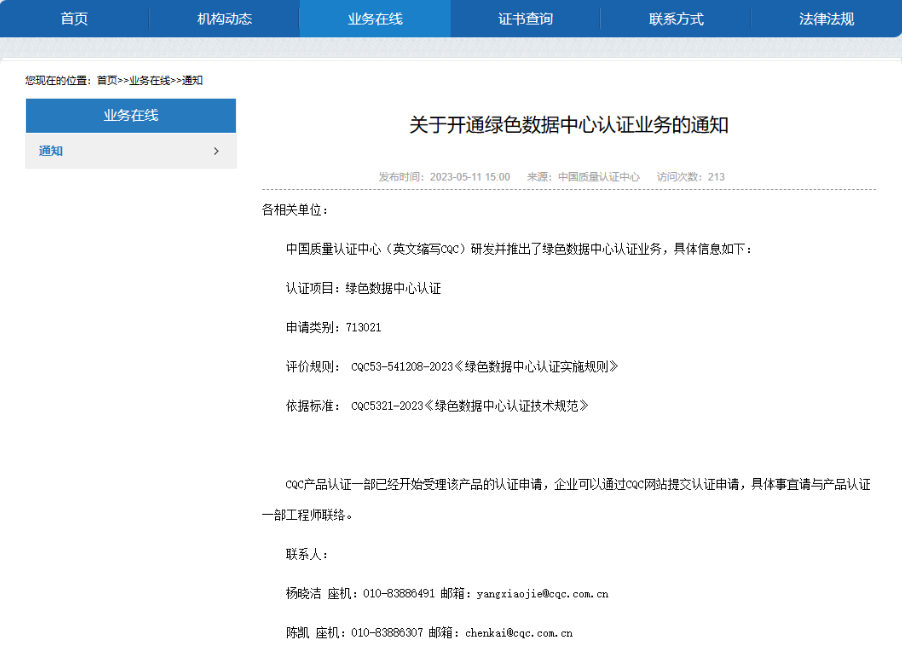Expand the chevron arrow beside 通知
This screenshot has width=915, height=670.
pos(216,151)
